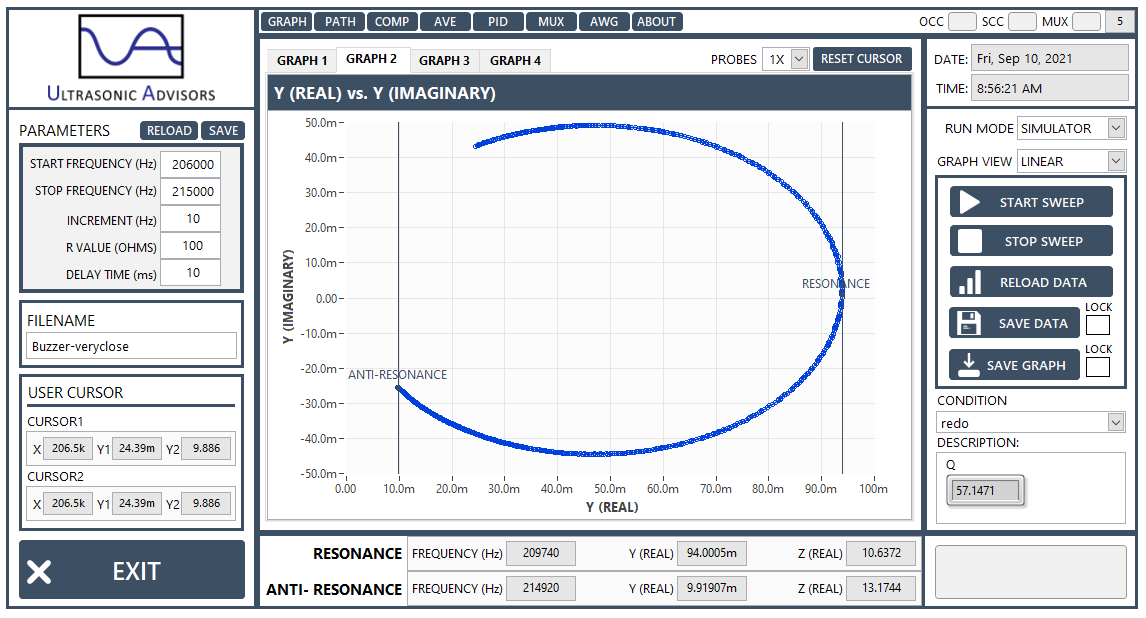
Task: Click the resonance Z (REAL) value 10.6372
Action: [x=881, y=553]
